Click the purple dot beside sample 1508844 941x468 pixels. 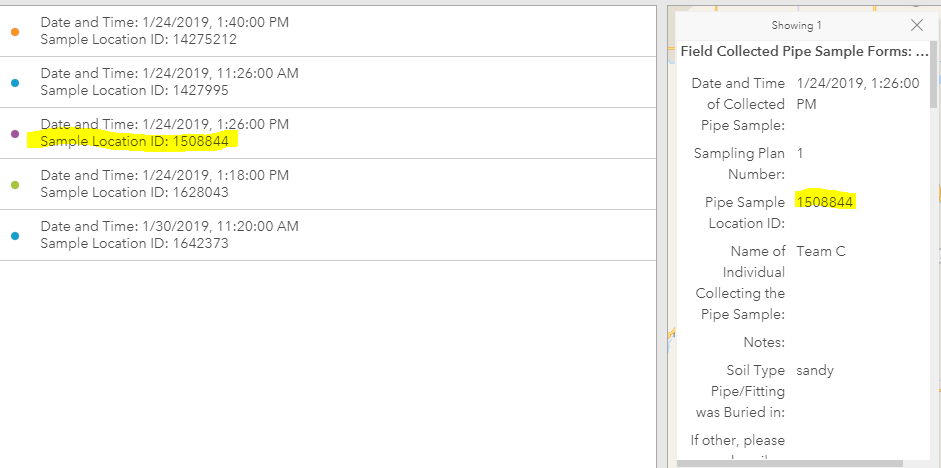point(15,133)
